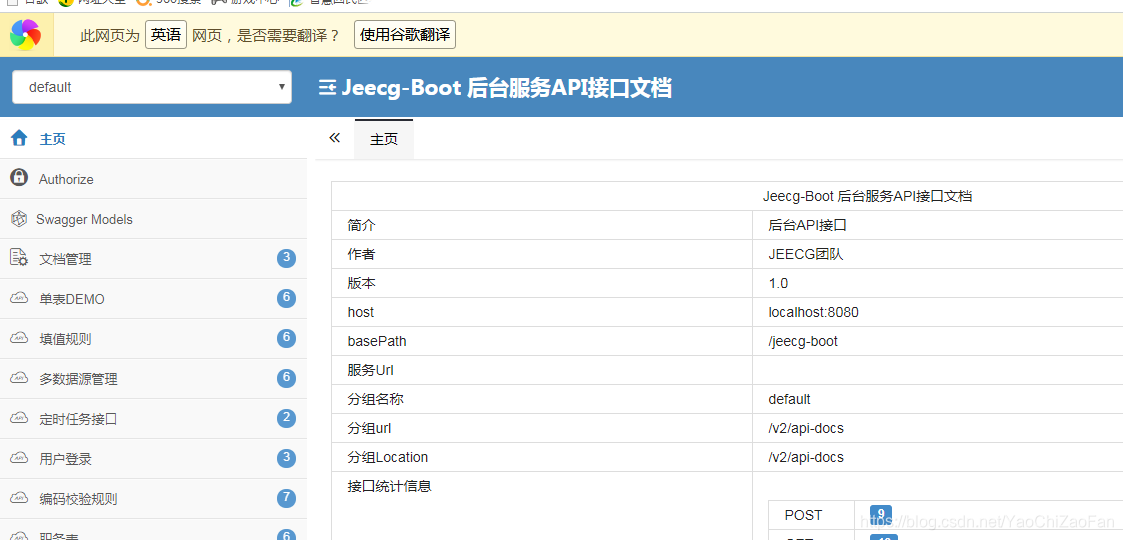Click the 版本 row label
This screenshot has height=540, width=1123.
(361, 283)
